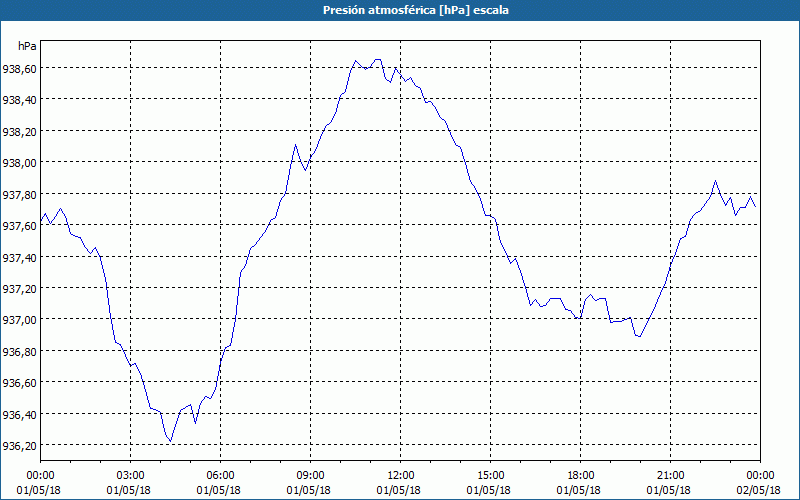Click the pressure curve peak near 11:15
The width and height of the screenshot is (800, 500).
(x=378, y=60)
